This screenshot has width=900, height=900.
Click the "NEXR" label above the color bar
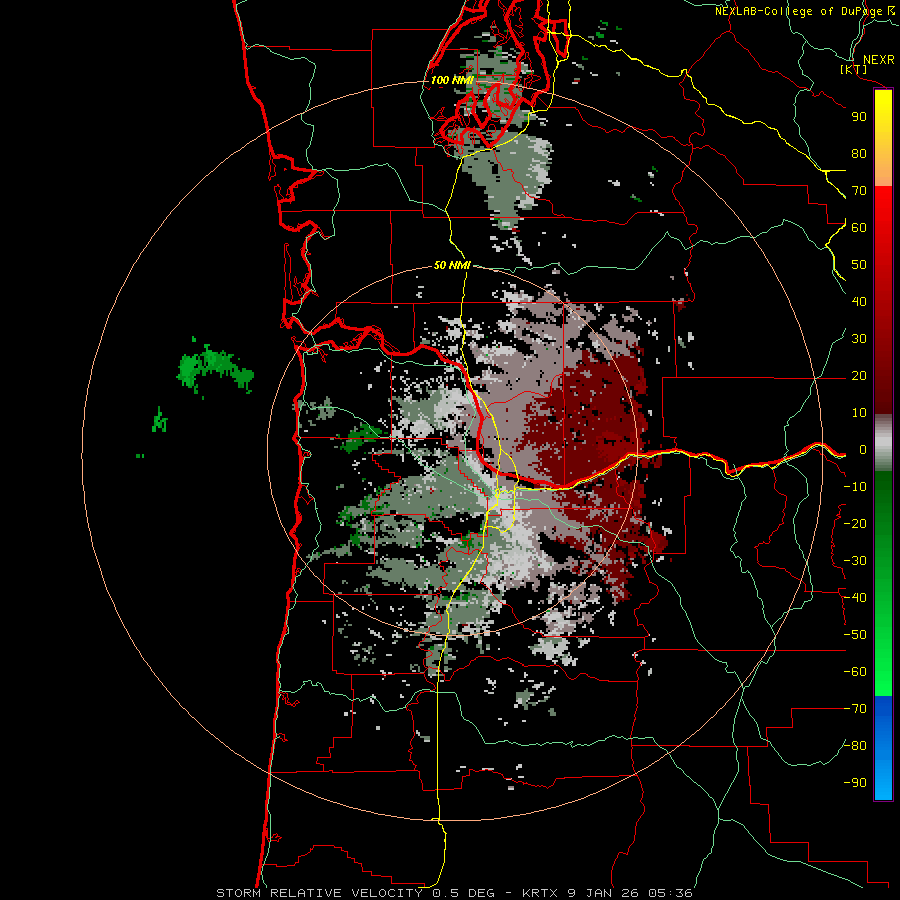click(878, 60)
